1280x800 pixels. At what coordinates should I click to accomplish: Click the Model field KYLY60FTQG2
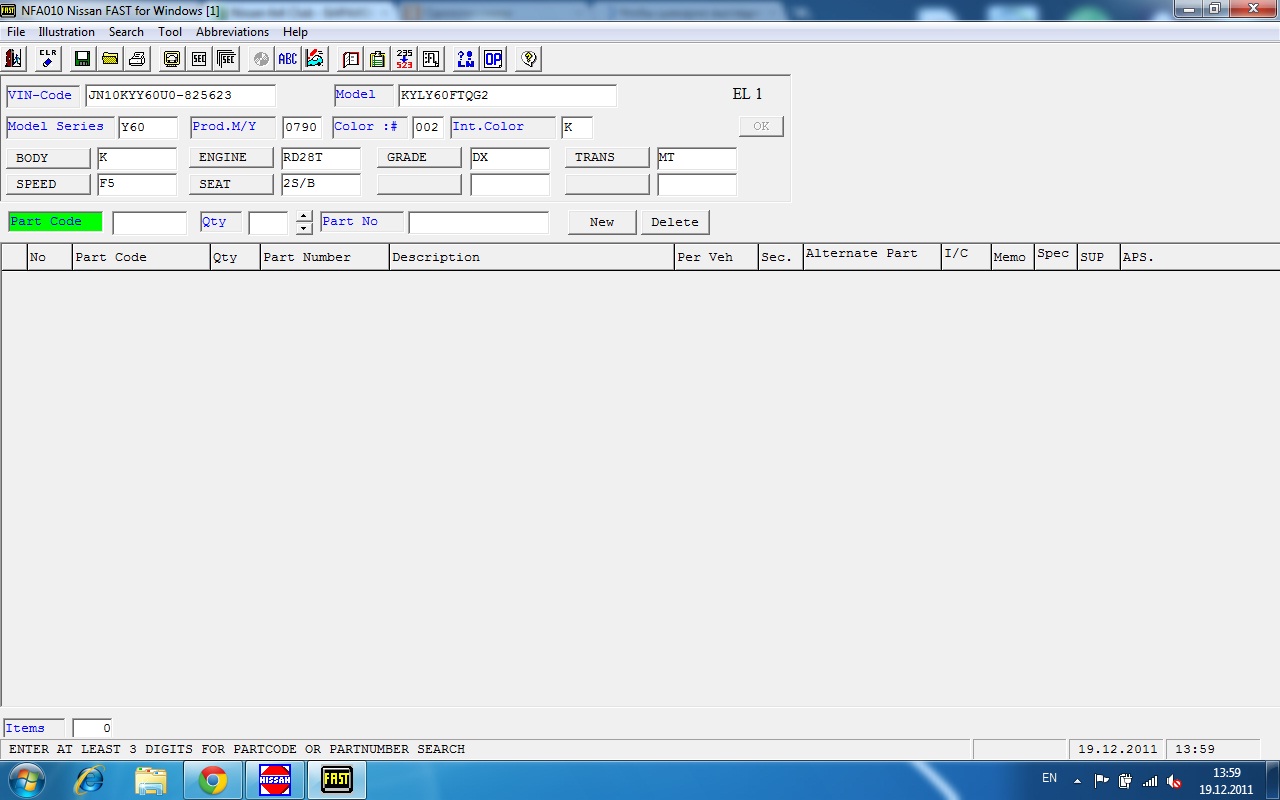tap(508, 96)
